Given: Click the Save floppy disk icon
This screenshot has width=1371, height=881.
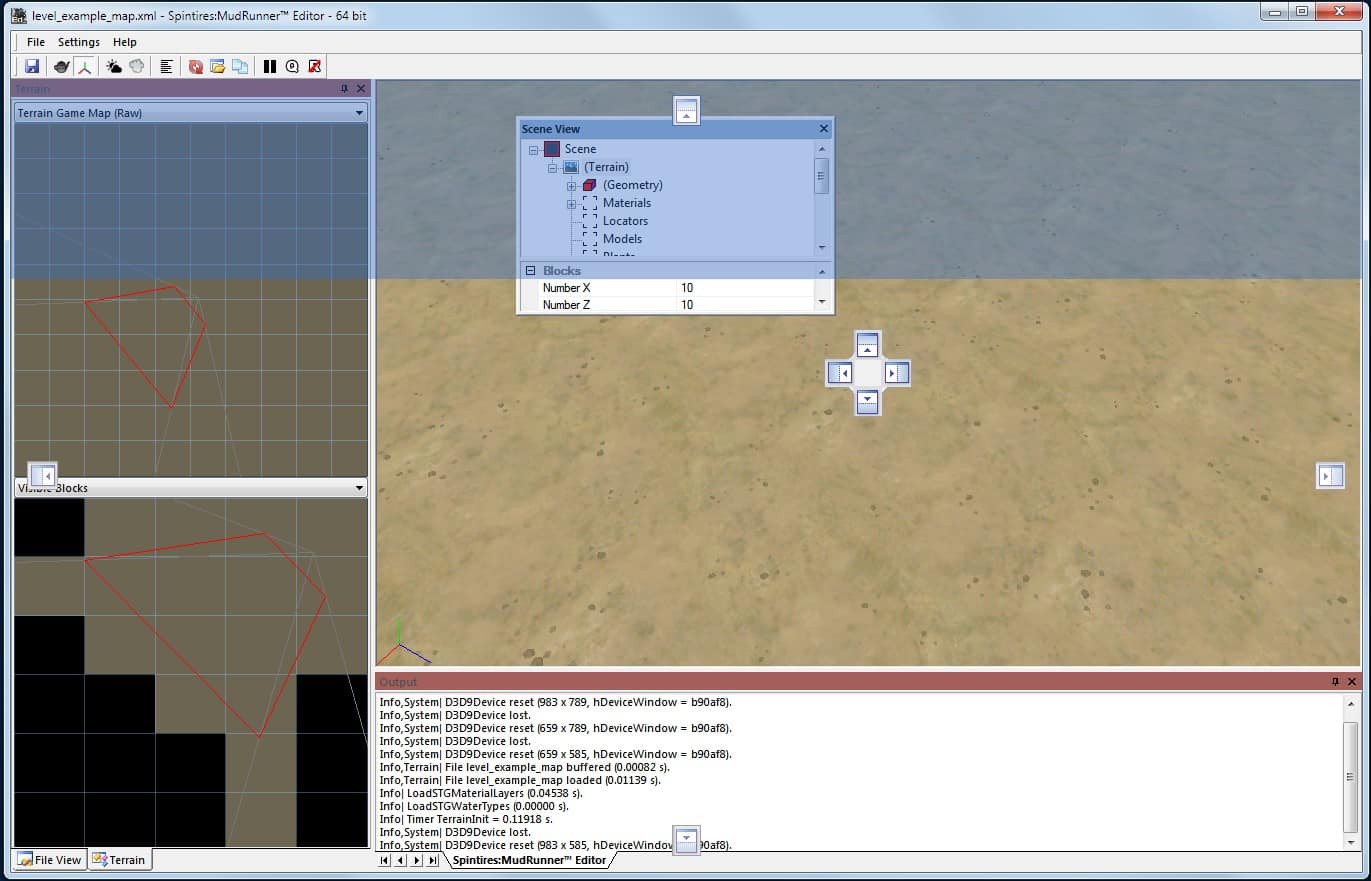Looking at the screenshot, I should click(x=32, y=67).
